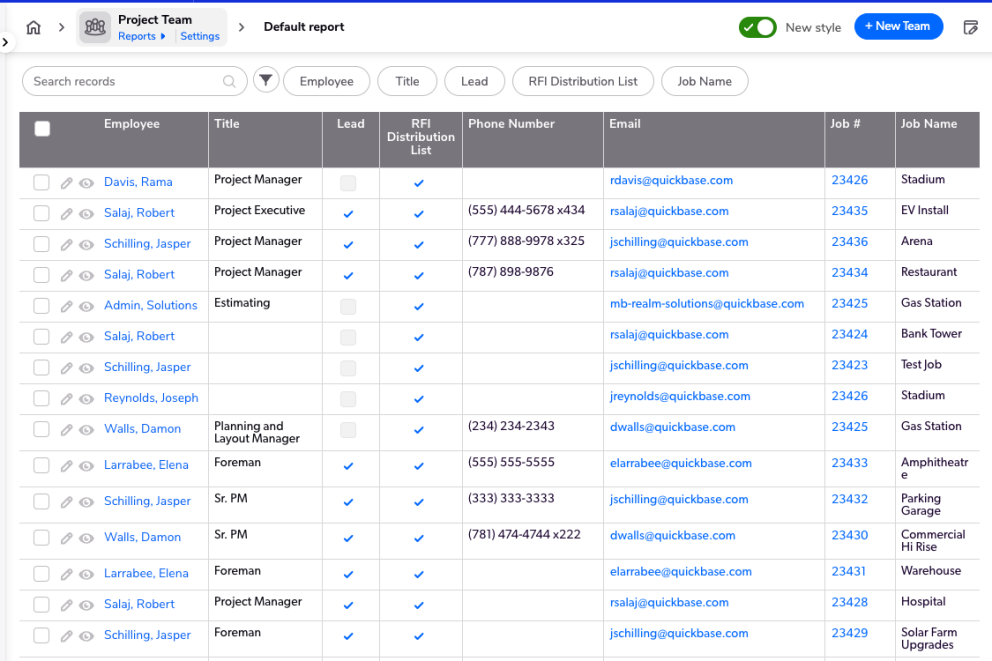Open the RFI Distribution List filter
Screen dimensions: 992x661
click(x=583, y=82)
